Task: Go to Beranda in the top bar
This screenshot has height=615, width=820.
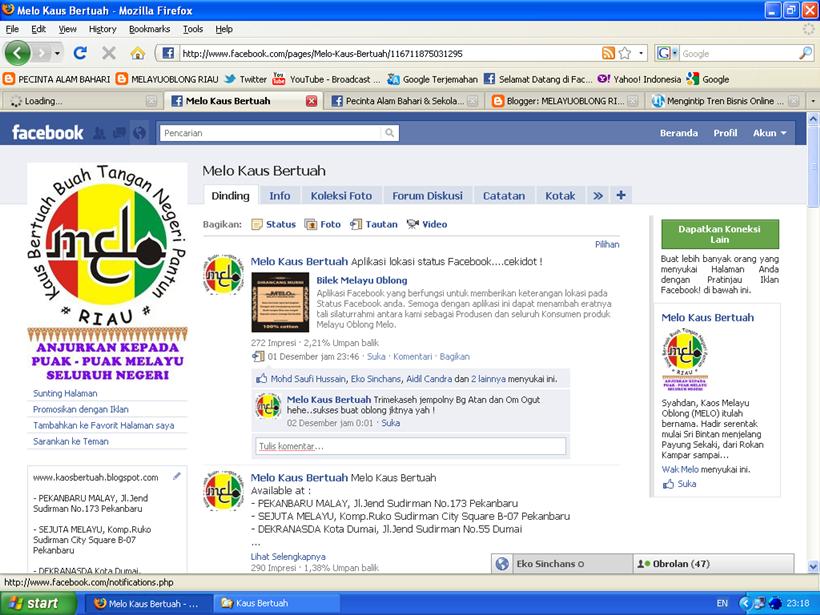Action: coord(679,133)
